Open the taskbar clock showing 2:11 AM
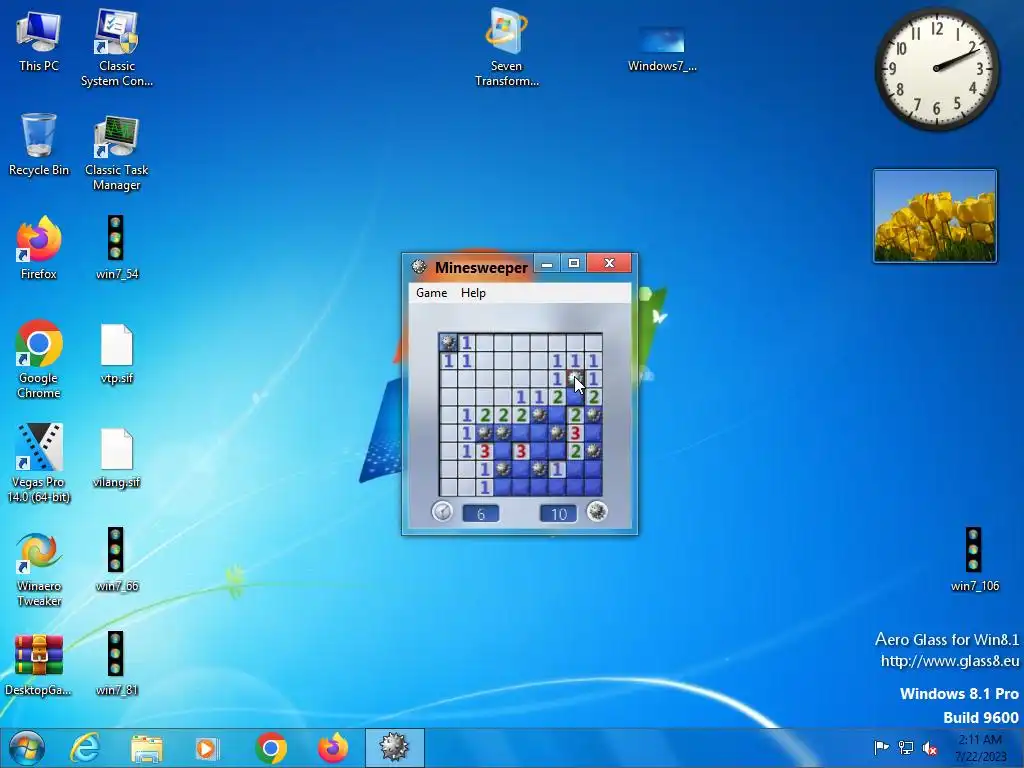The width and height of the screenshot is (1024, 768). coord(980,748)
